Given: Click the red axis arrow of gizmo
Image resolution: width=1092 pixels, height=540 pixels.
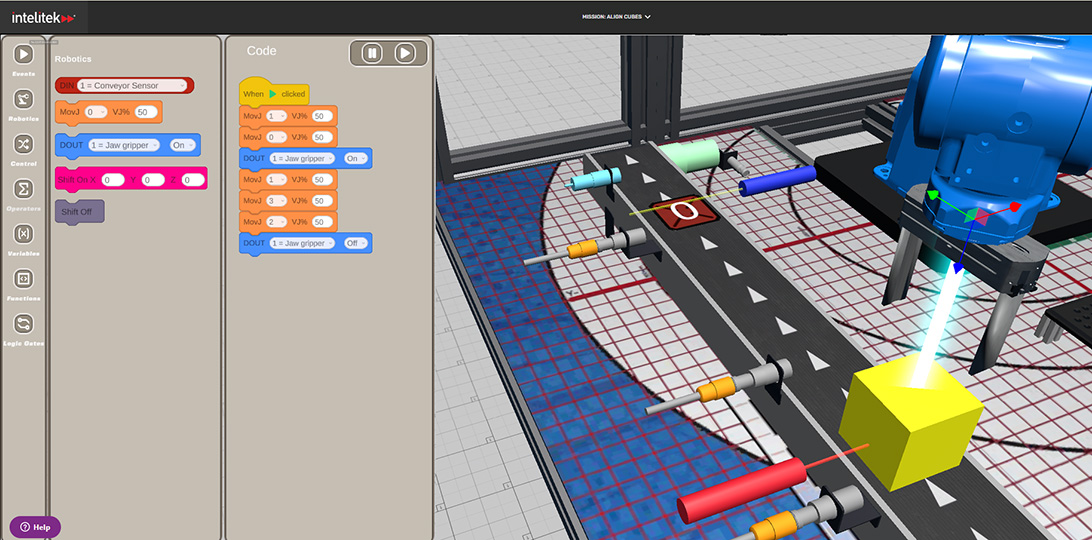Looking at the screenshot, I should [x=1015, y=207].
